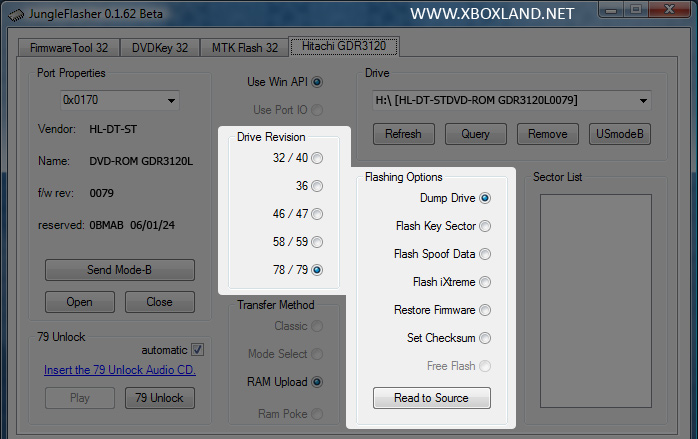Click the Read to Source button
The width and height of the screenshot is (698, 439).
click(432, 398)
